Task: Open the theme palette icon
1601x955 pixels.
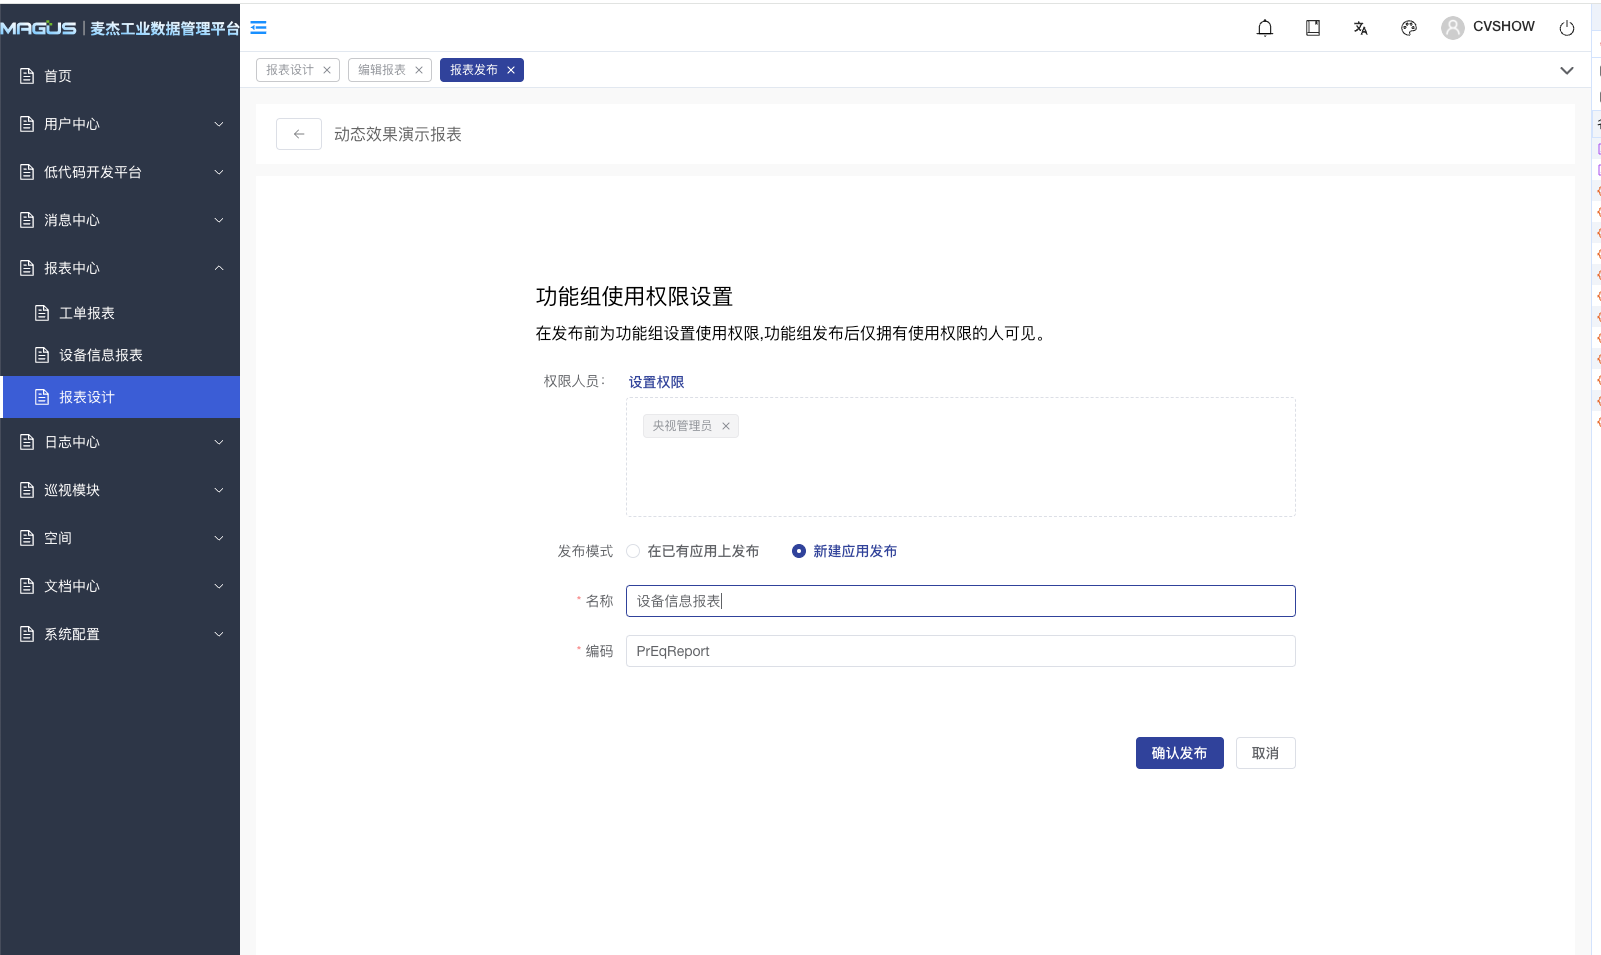Action: [x=1409, y=28]
